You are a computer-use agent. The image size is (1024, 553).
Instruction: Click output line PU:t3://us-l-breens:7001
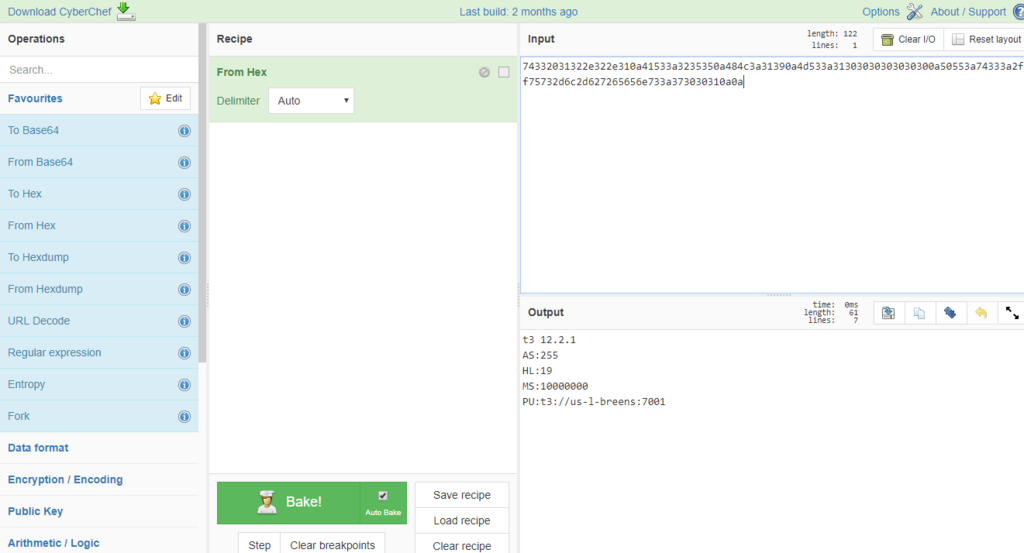[594, 402]
